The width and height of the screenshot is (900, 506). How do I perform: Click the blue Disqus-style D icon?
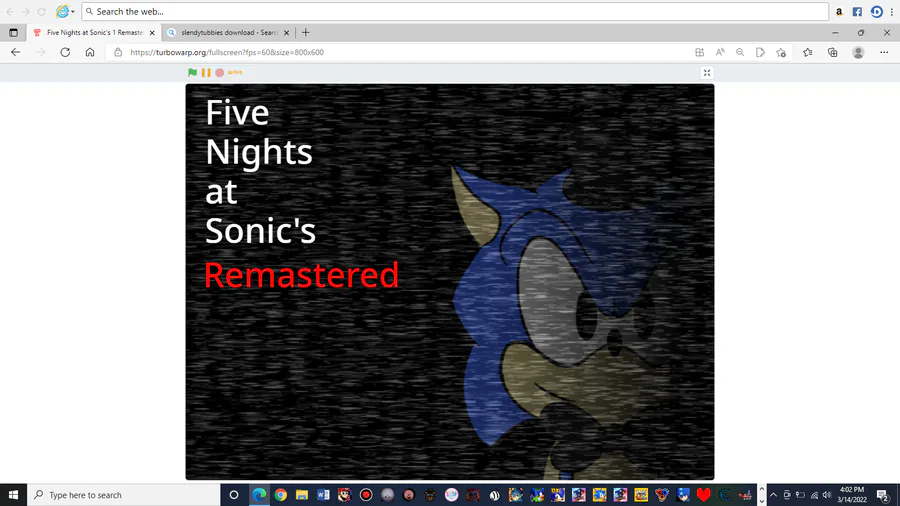coord(876,11)
